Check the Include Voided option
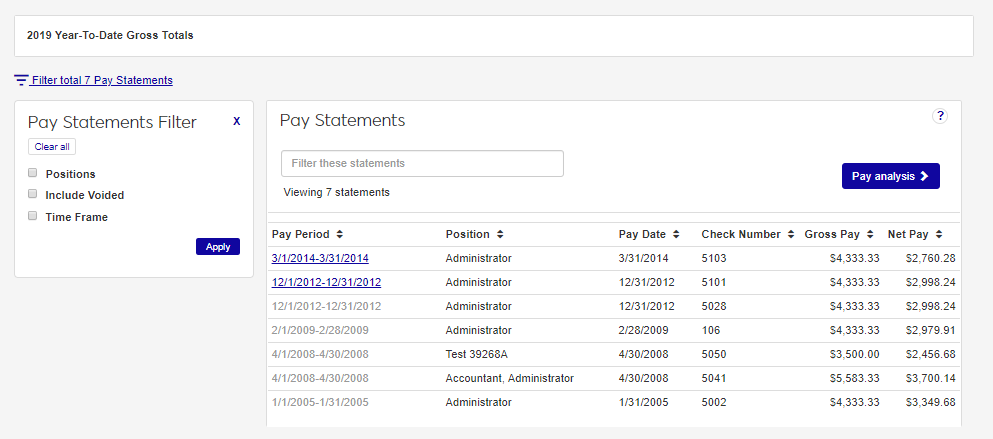The width and height of the screenshot is (993, 439). pos(33,194)
